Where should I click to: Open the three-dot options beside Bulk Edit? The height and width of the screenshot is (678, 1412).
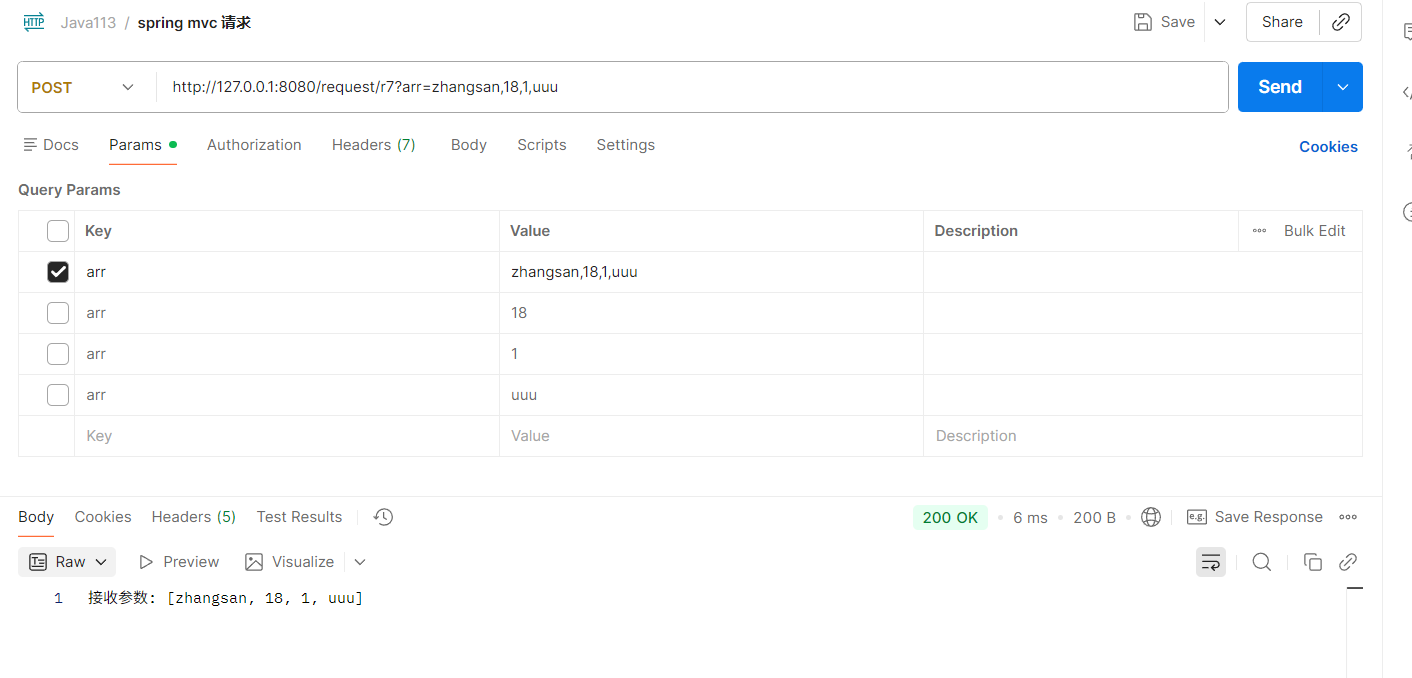coord(1259,231)
